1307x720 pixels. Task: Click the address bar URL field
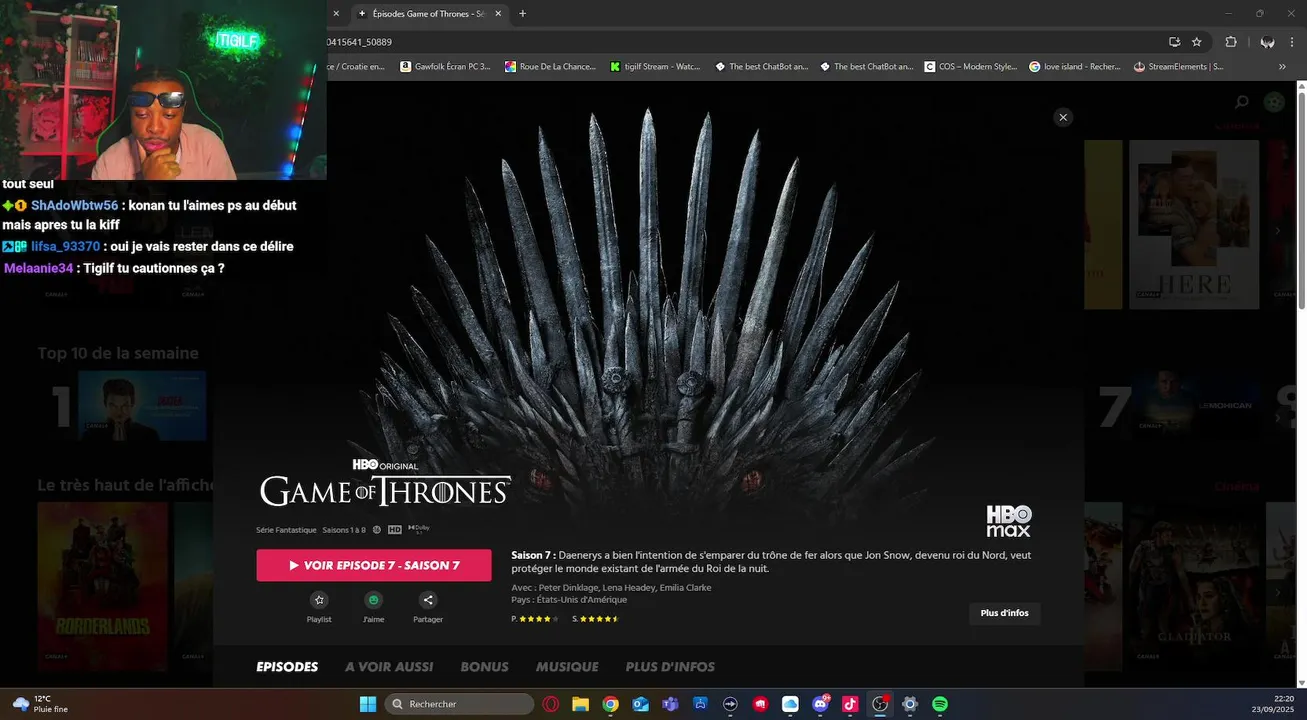740,42
